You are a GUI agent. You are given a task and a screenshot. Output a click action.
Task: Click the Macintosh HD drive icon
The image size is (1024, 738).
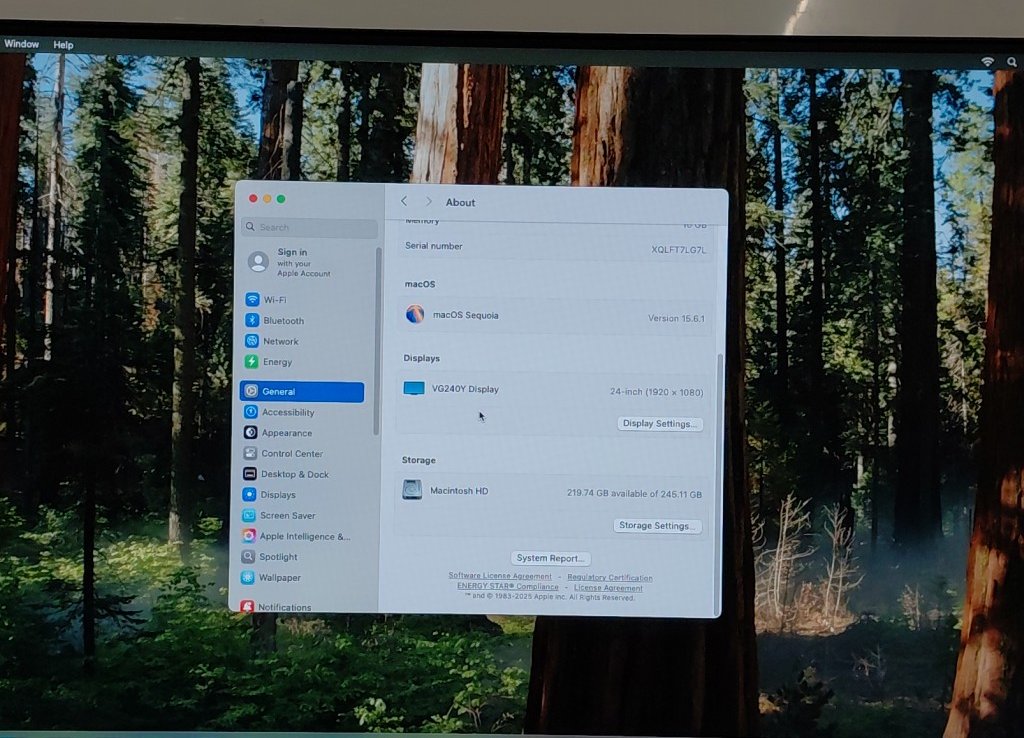pyautogui.click(x=412, y=489)
